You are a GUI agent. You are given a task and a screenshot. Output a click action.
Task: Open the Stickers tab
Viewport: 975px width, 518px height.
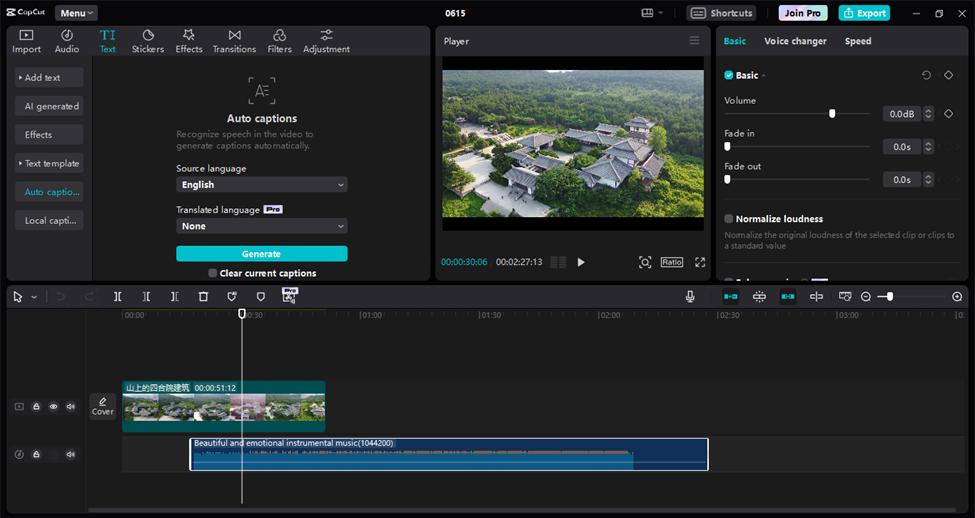coord(148,41)
